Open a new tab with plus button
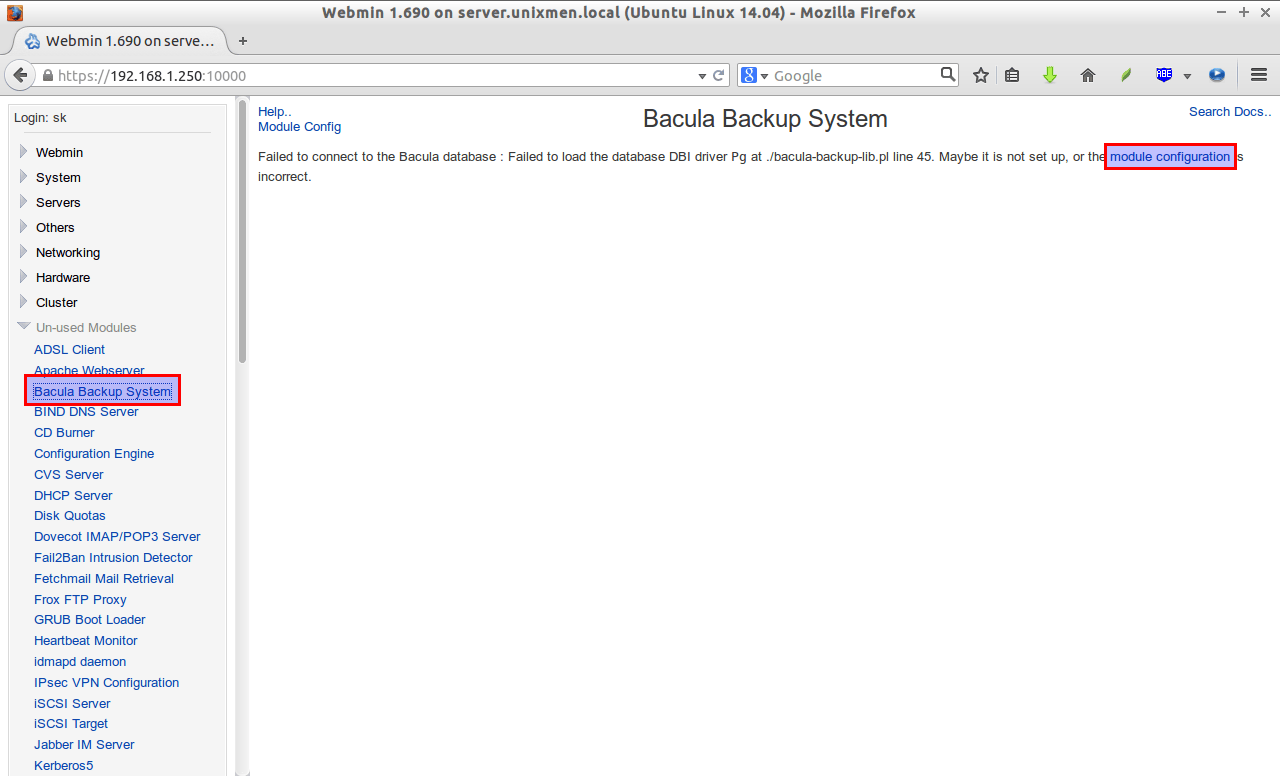Screen dimensions: 1280x776 (x=243, y=41)
